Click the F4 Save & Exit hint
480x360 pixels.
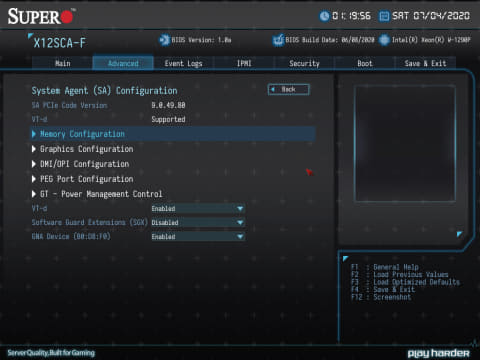pyautogui.click(x=383, y=289)
